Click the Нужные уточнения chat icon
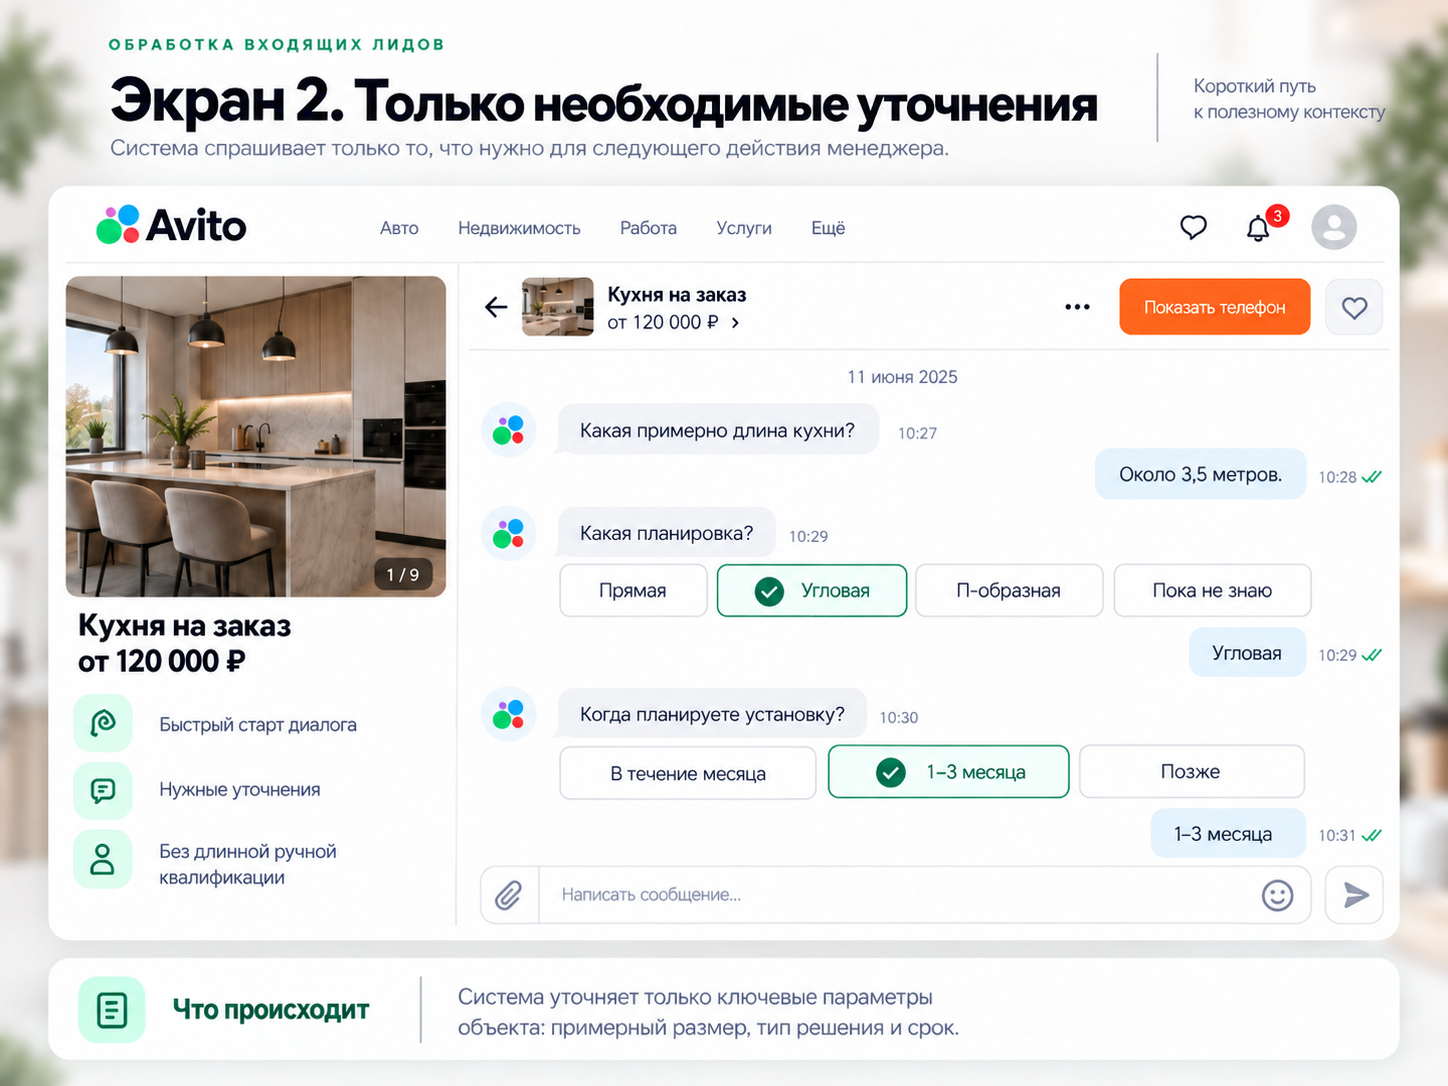Image resolution: width=1448 pixels, height=1086 pixels. click(x=103, y=790)
